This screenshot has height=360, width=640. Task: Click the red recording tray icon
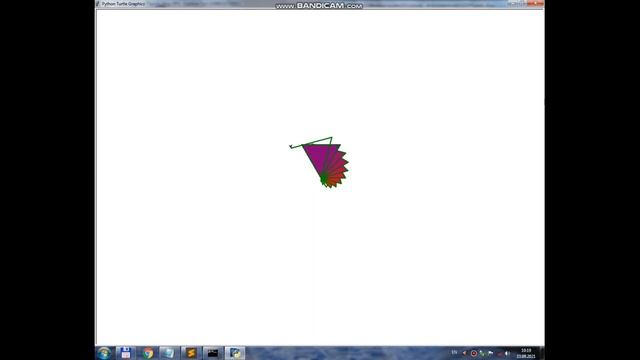click(473, 353)
